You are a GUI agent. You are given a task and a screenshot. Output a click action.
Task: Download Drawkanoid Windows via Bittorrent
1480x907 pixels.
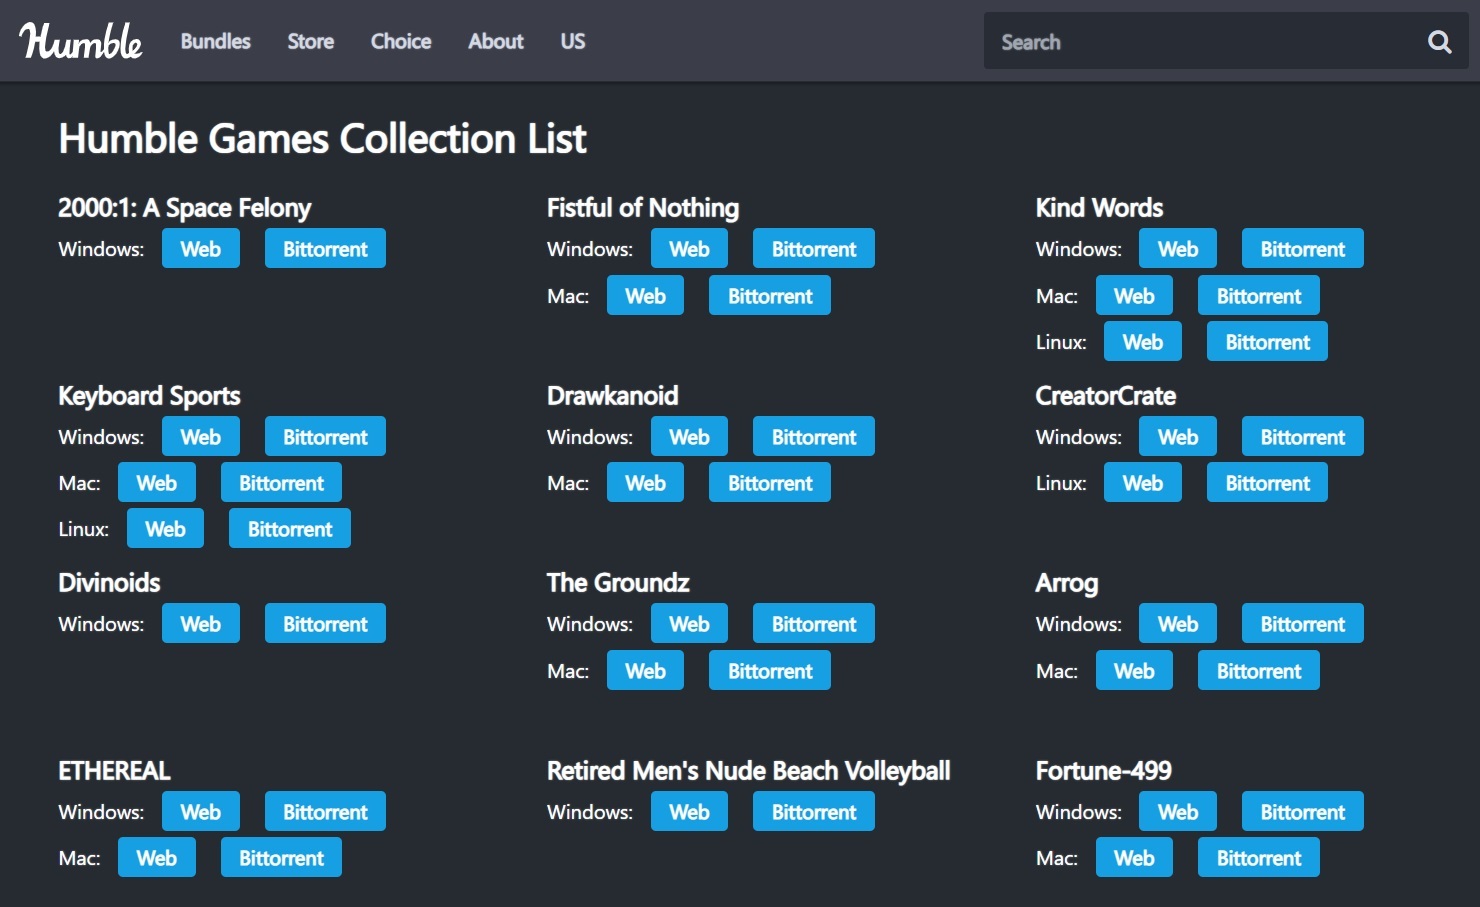[x=814, y=437]
